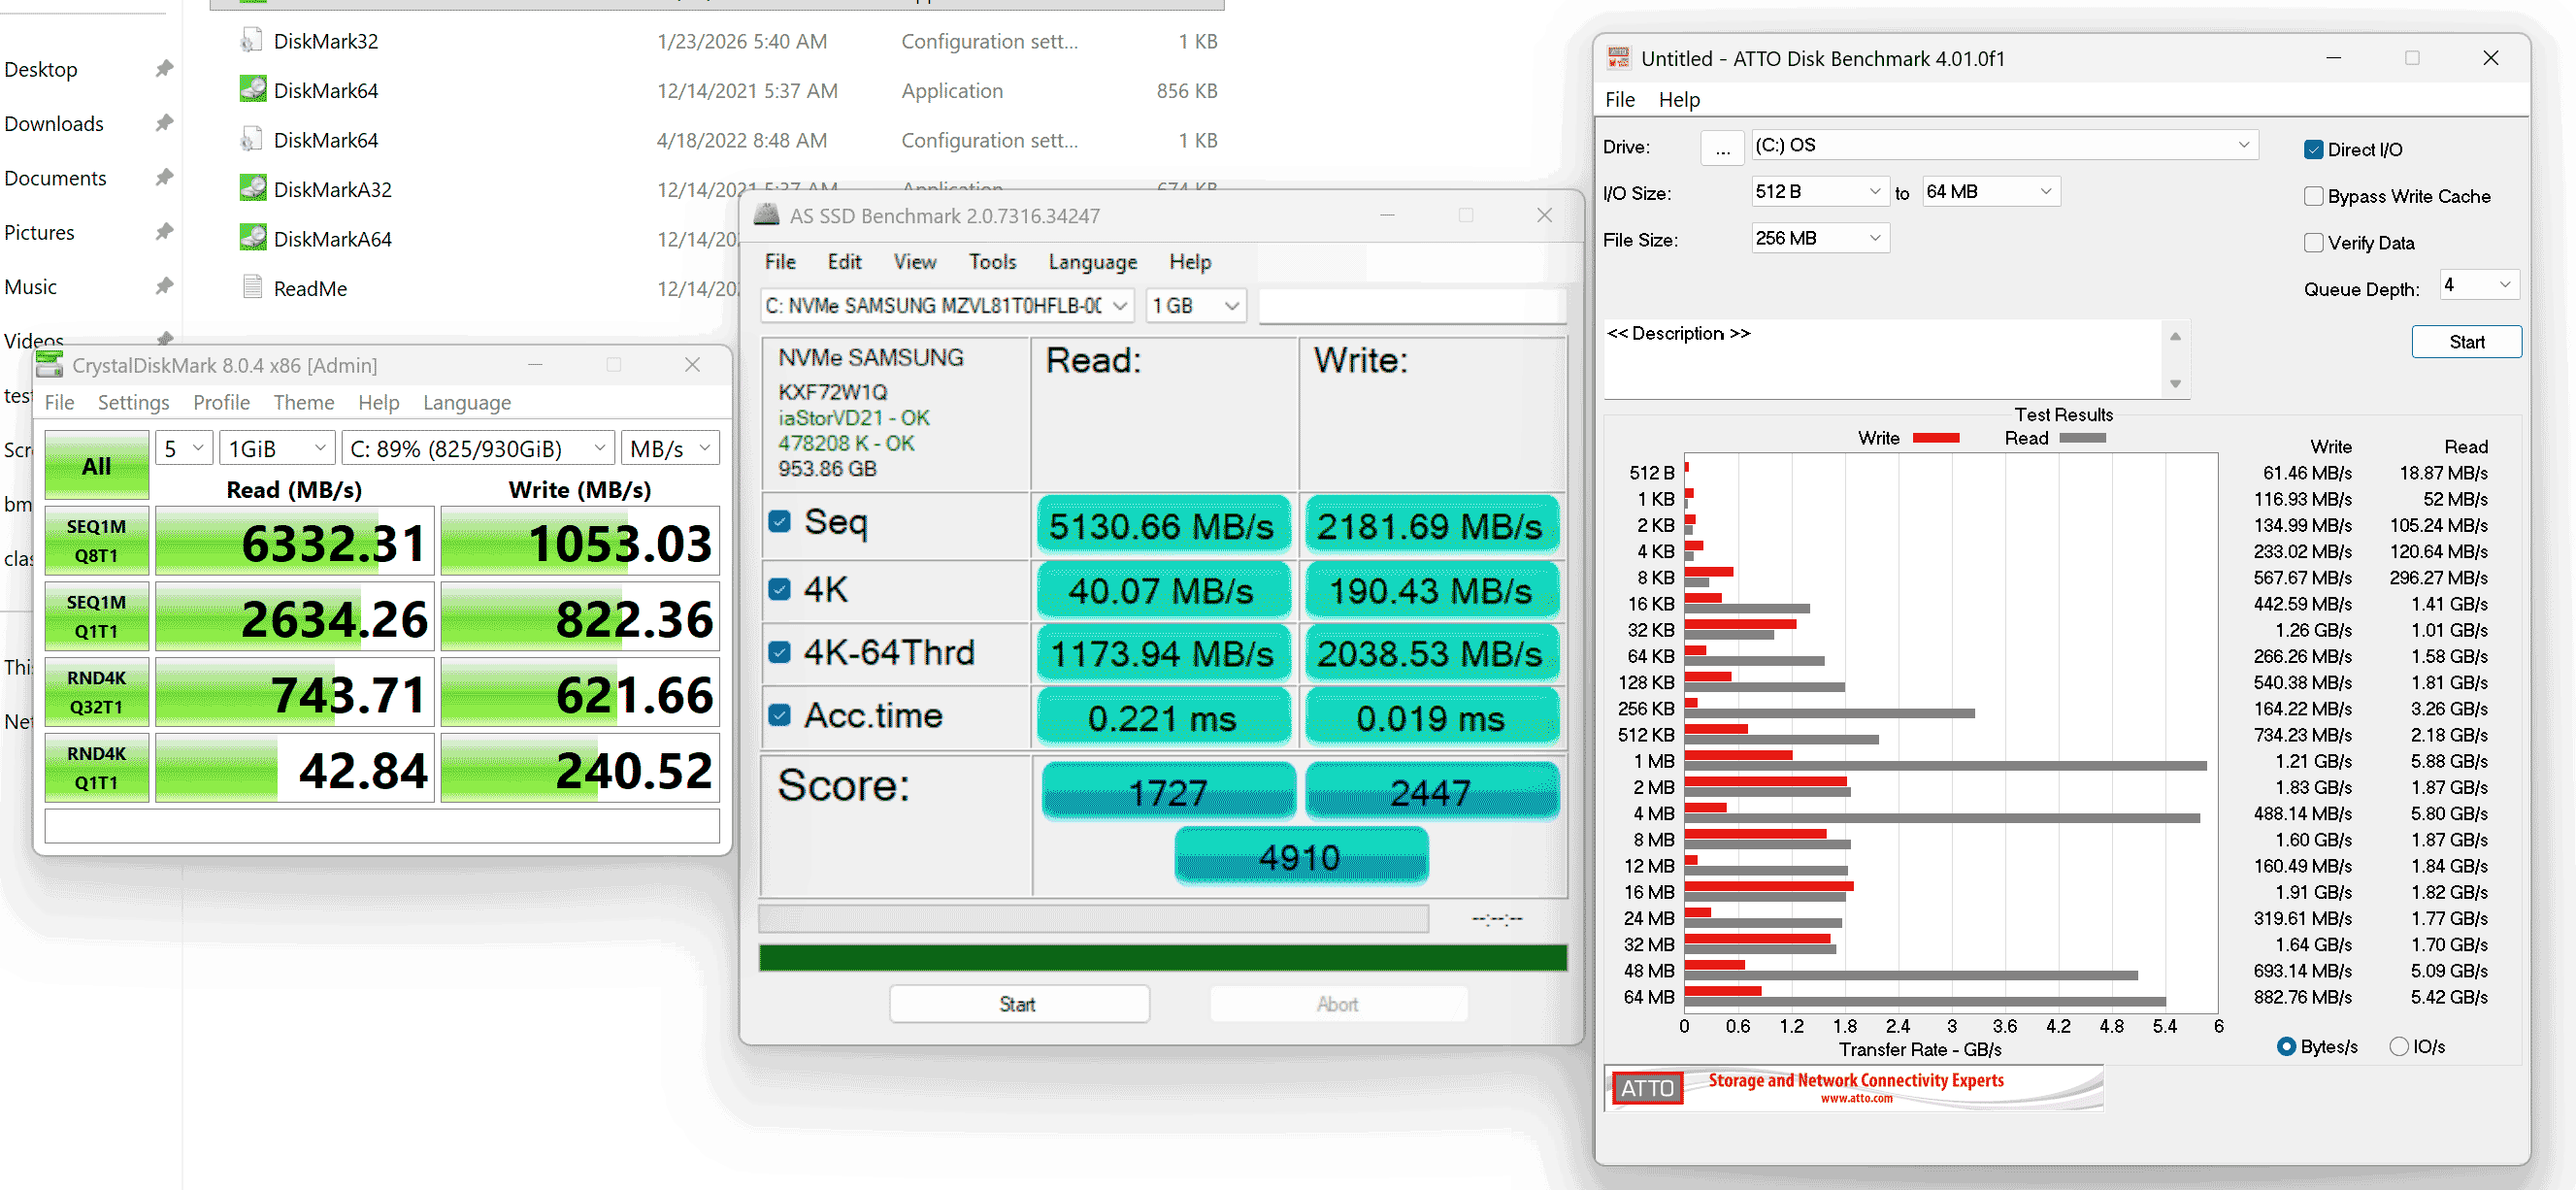
Task: Close the AS SSD Benchmark window
Action: pos(1544,215)
